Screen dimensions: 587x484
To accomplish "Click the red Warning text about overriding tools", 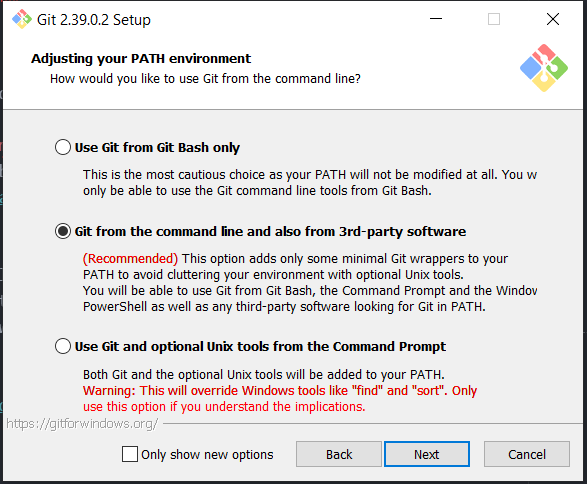I will pos(280,399).
